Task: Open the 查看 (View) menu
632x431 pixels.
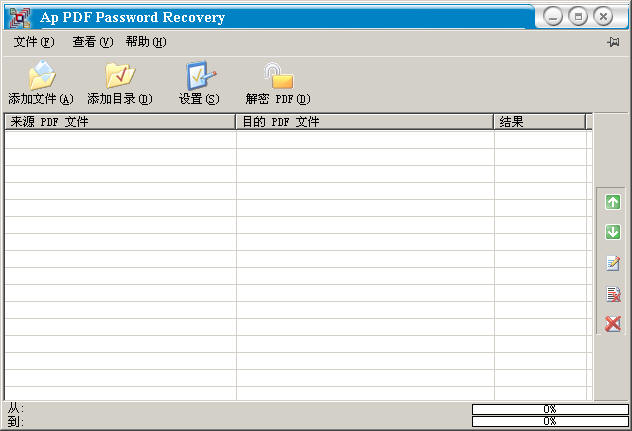Action: (x=92, y=42)
